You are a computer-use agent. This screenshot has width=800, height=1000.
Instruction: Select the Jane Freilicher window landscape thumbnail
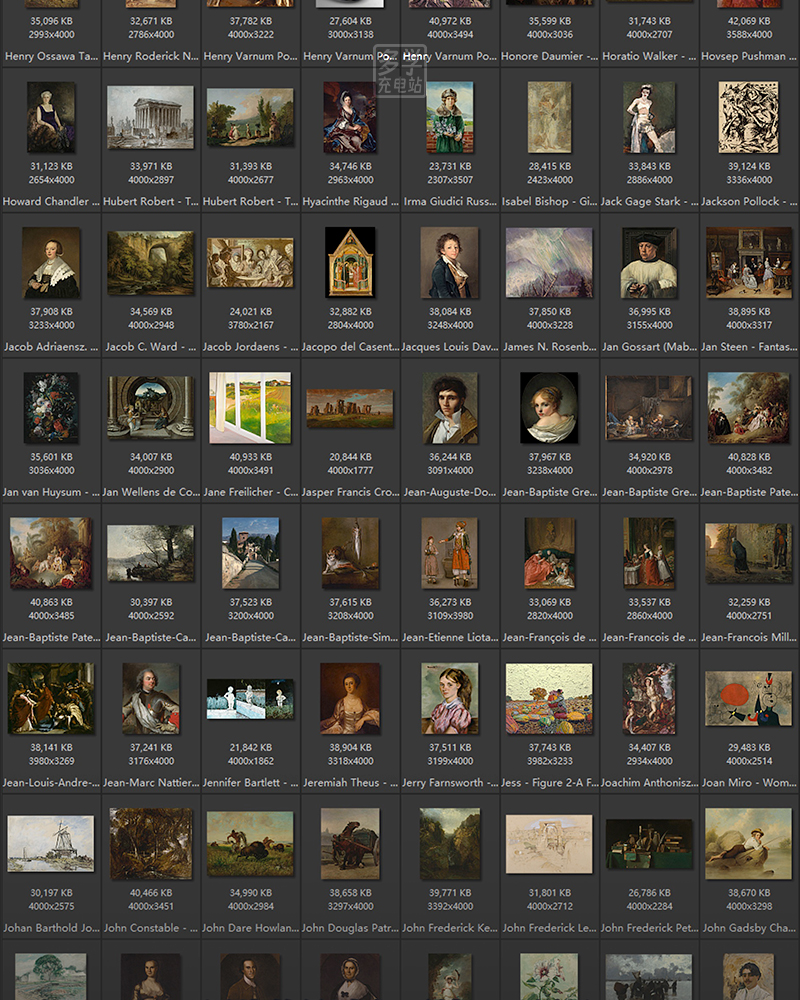point(250,408)
